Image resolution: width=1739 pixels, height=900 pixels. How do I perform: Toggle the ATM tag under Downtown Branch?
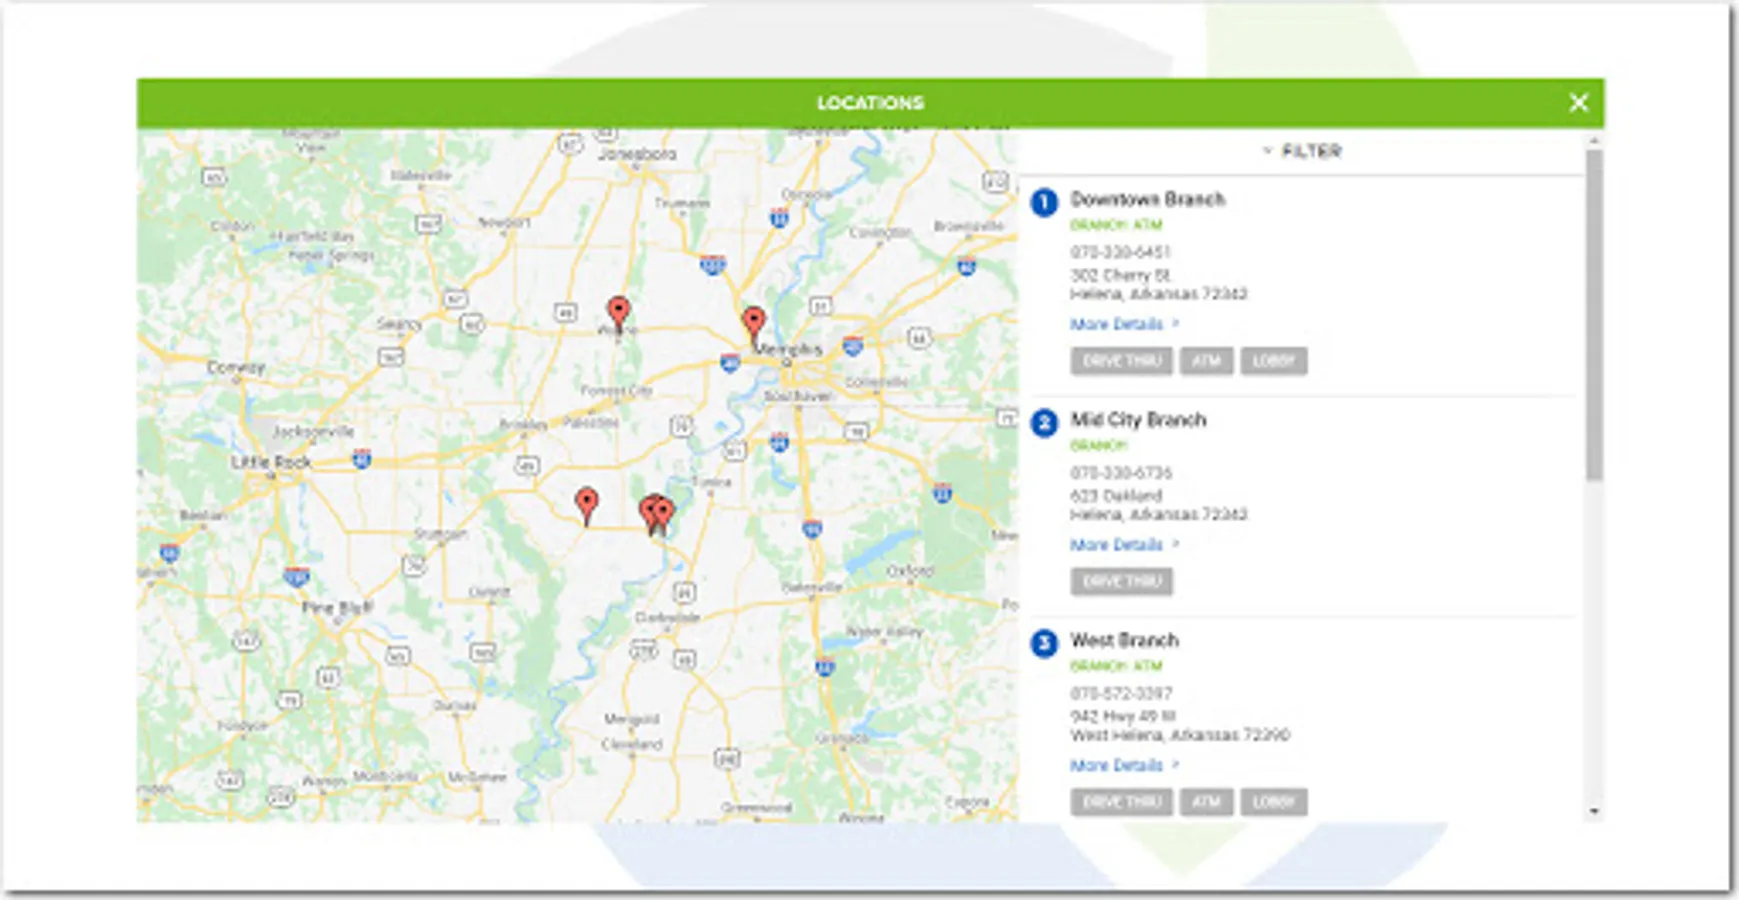click(1207, 361)
